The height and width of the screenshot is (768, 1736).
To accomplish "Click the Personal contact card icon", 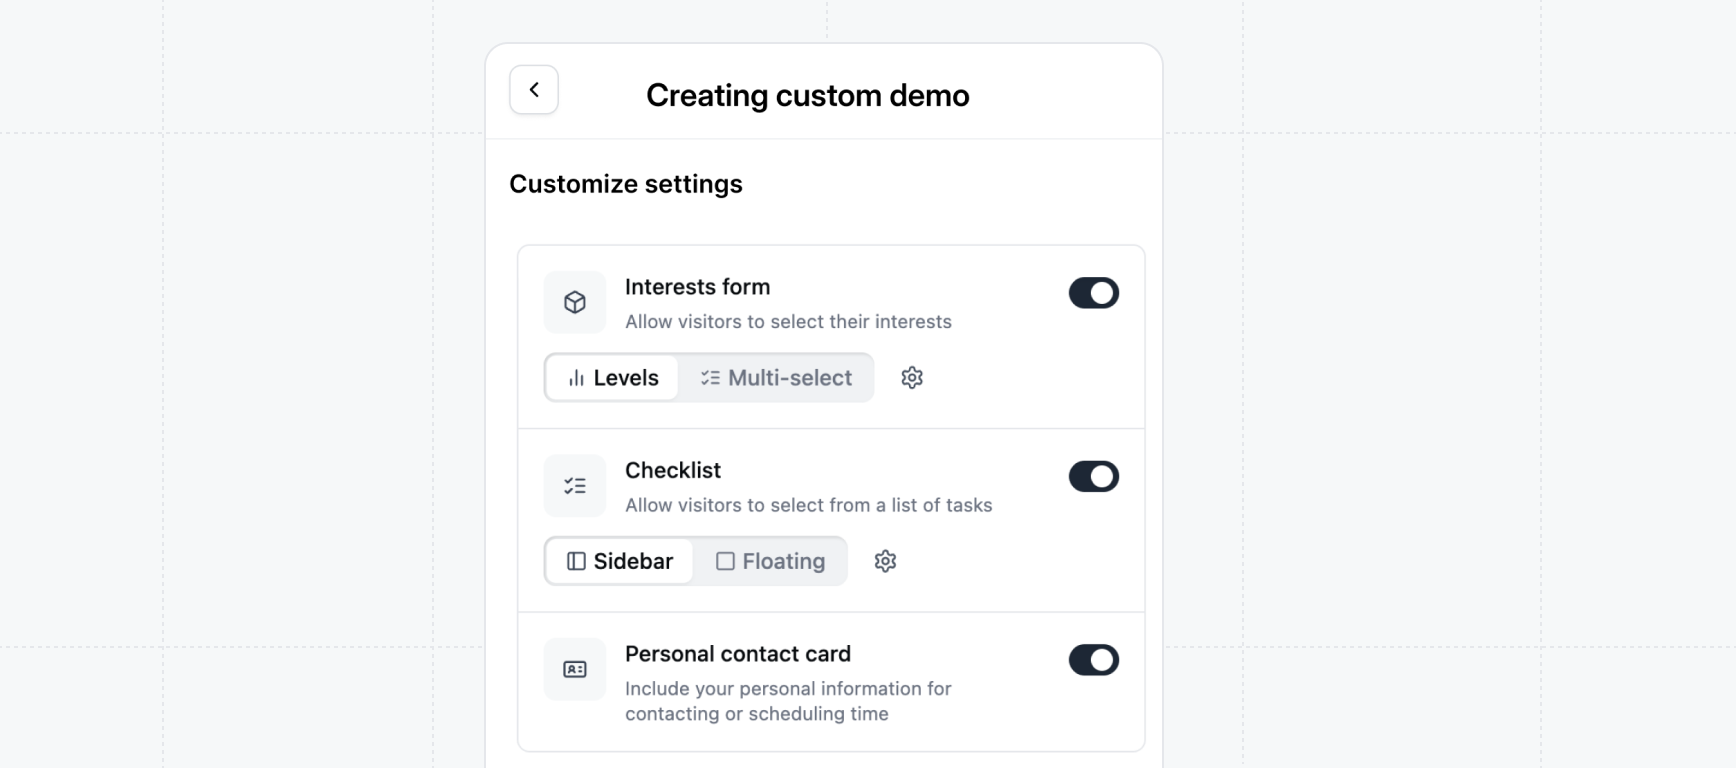I will click(575, 669).
